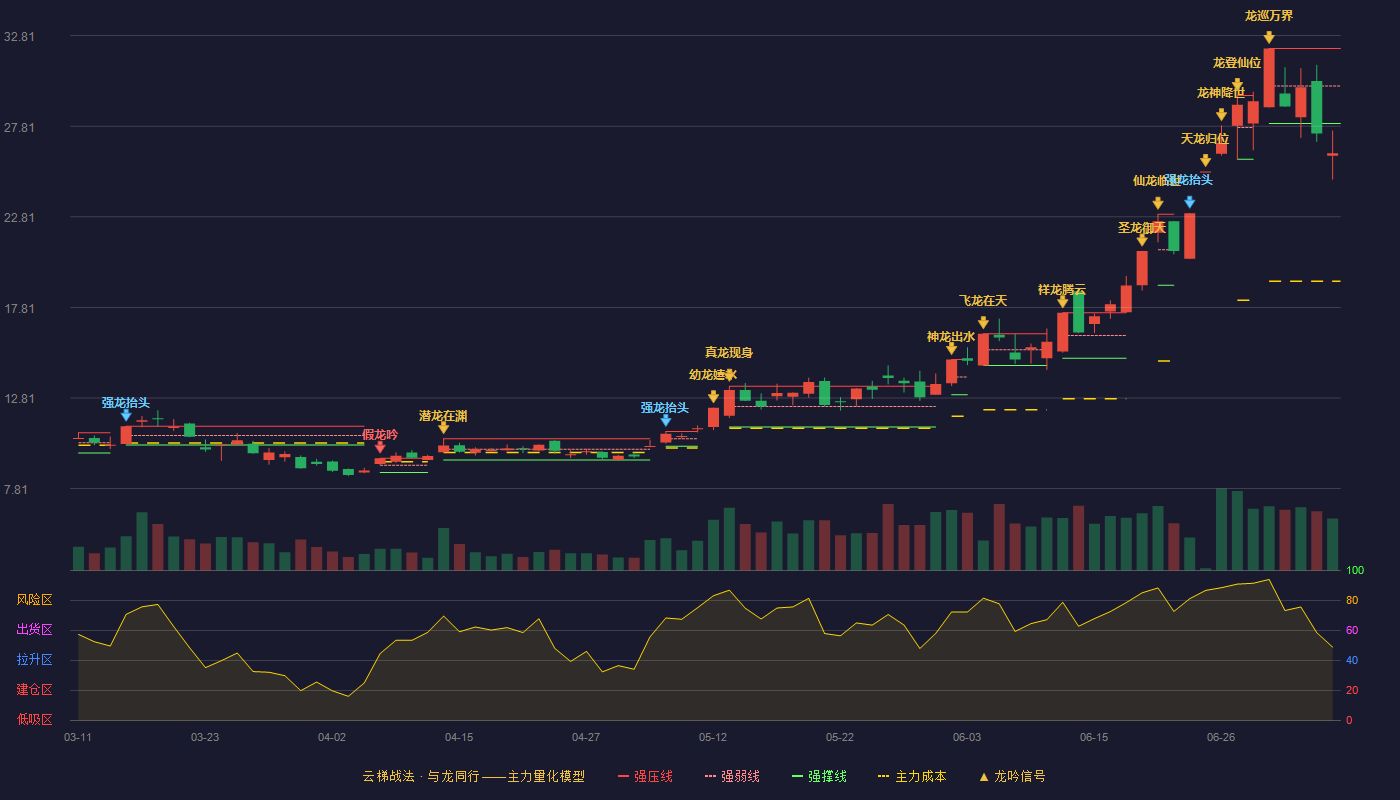Click the 04-15 date axis label
The height and width of the screenshot is (800, 1400).
tap(459, 737)
